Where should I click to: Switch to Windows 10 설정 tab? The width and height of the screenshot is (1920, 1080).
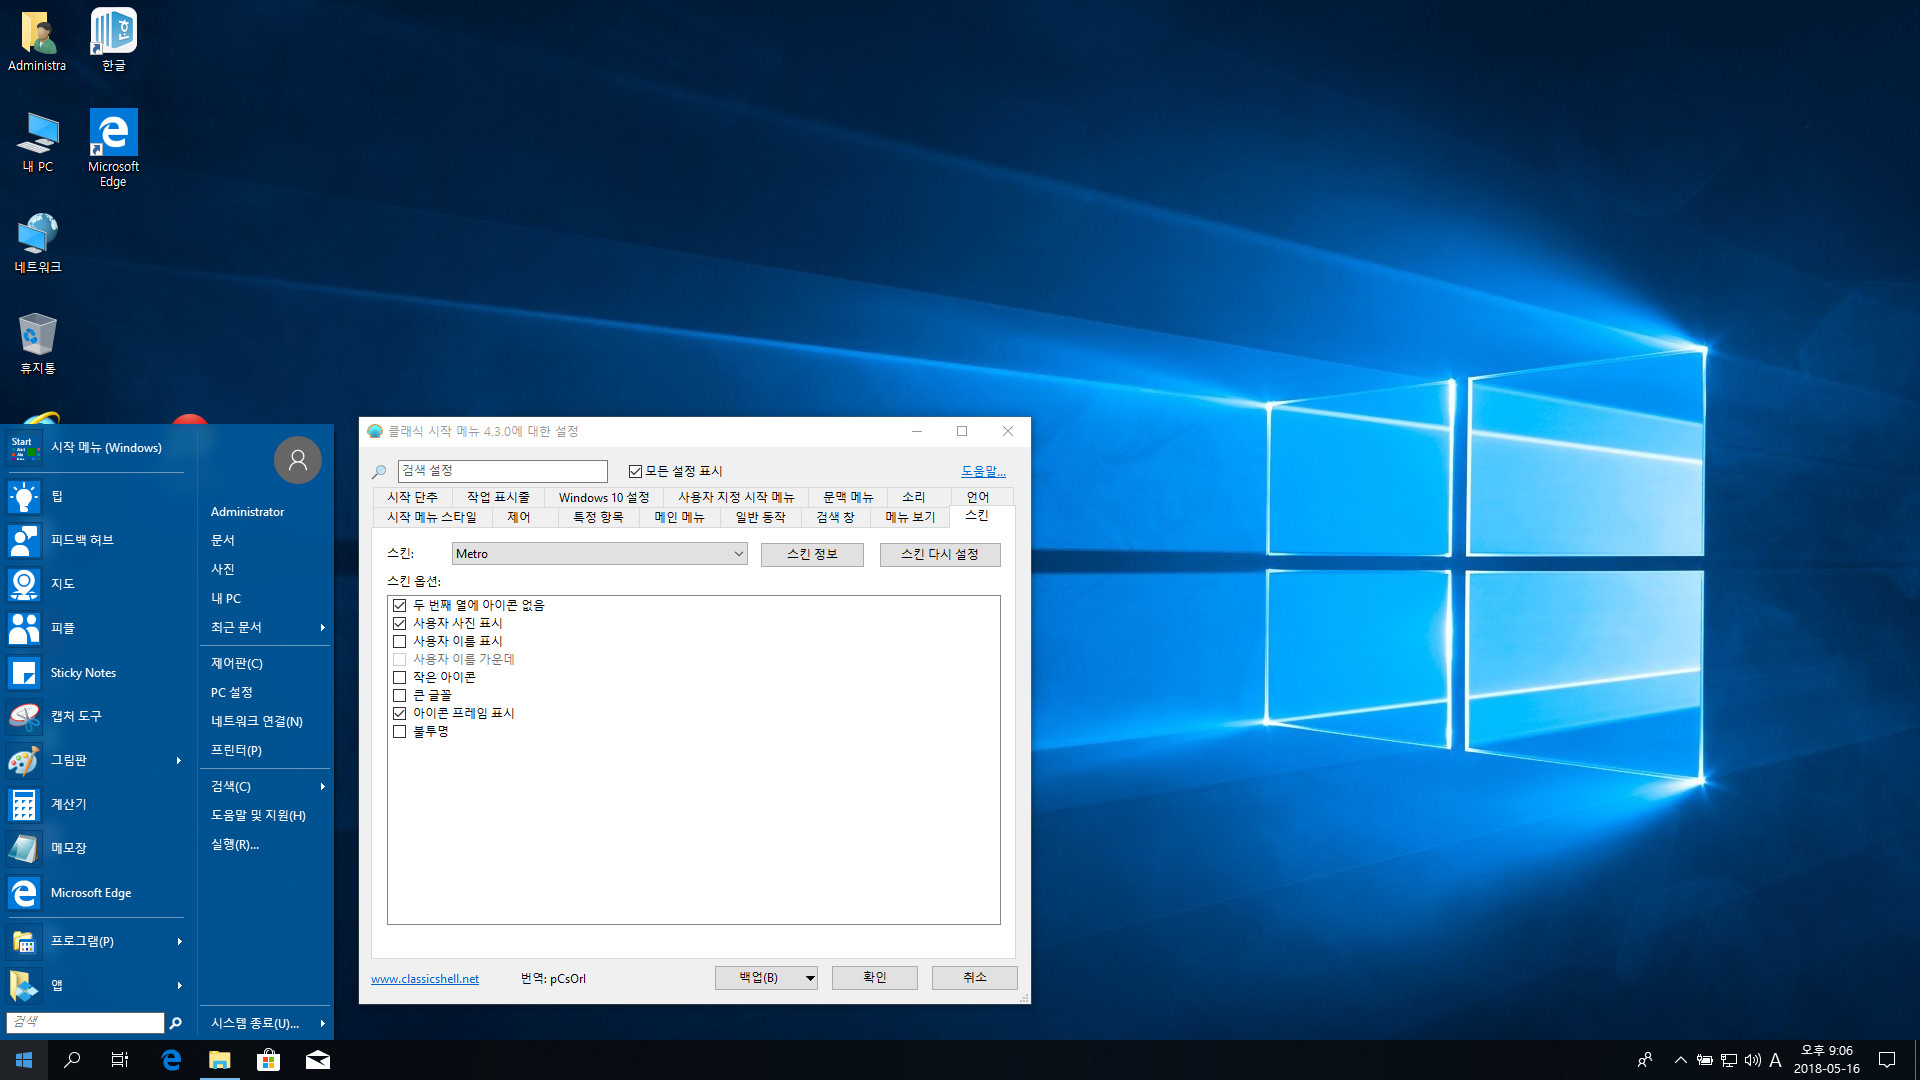pyautogui.click(x=604, y=497)
